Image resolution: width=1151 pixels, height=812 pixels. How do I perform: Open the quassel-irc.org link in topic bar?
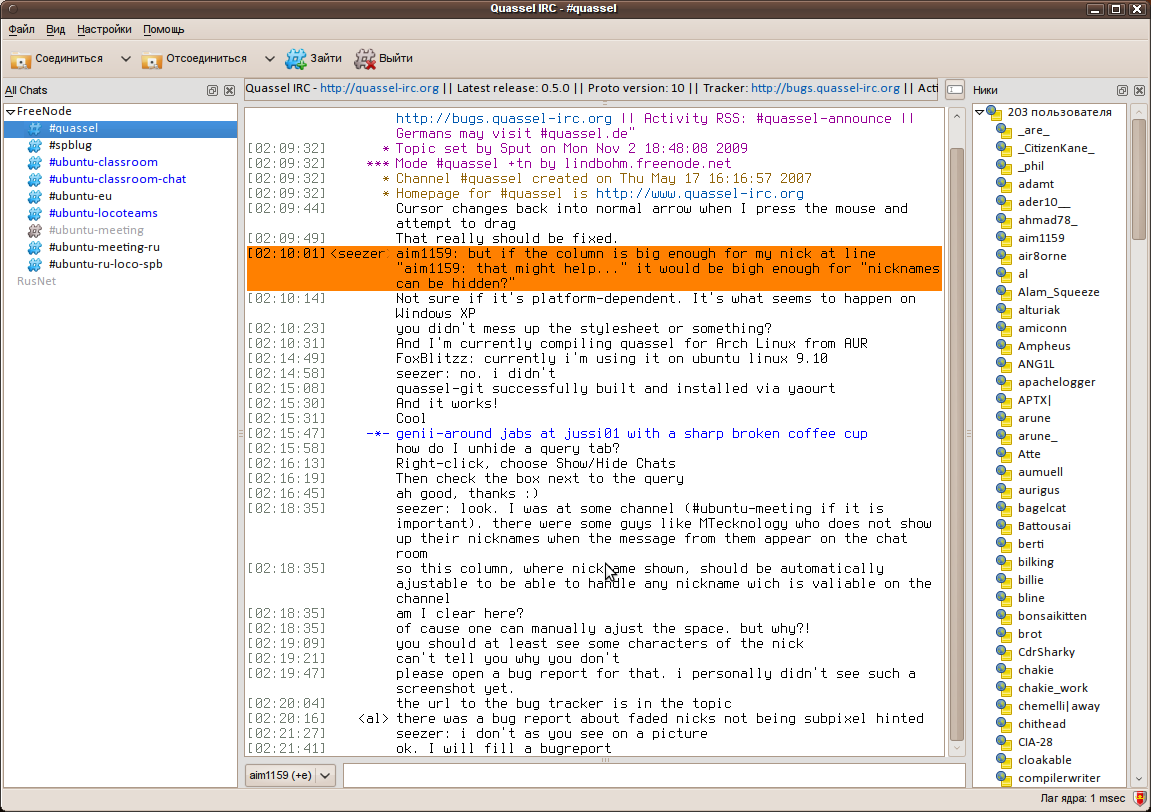click(x=380, y=88)
